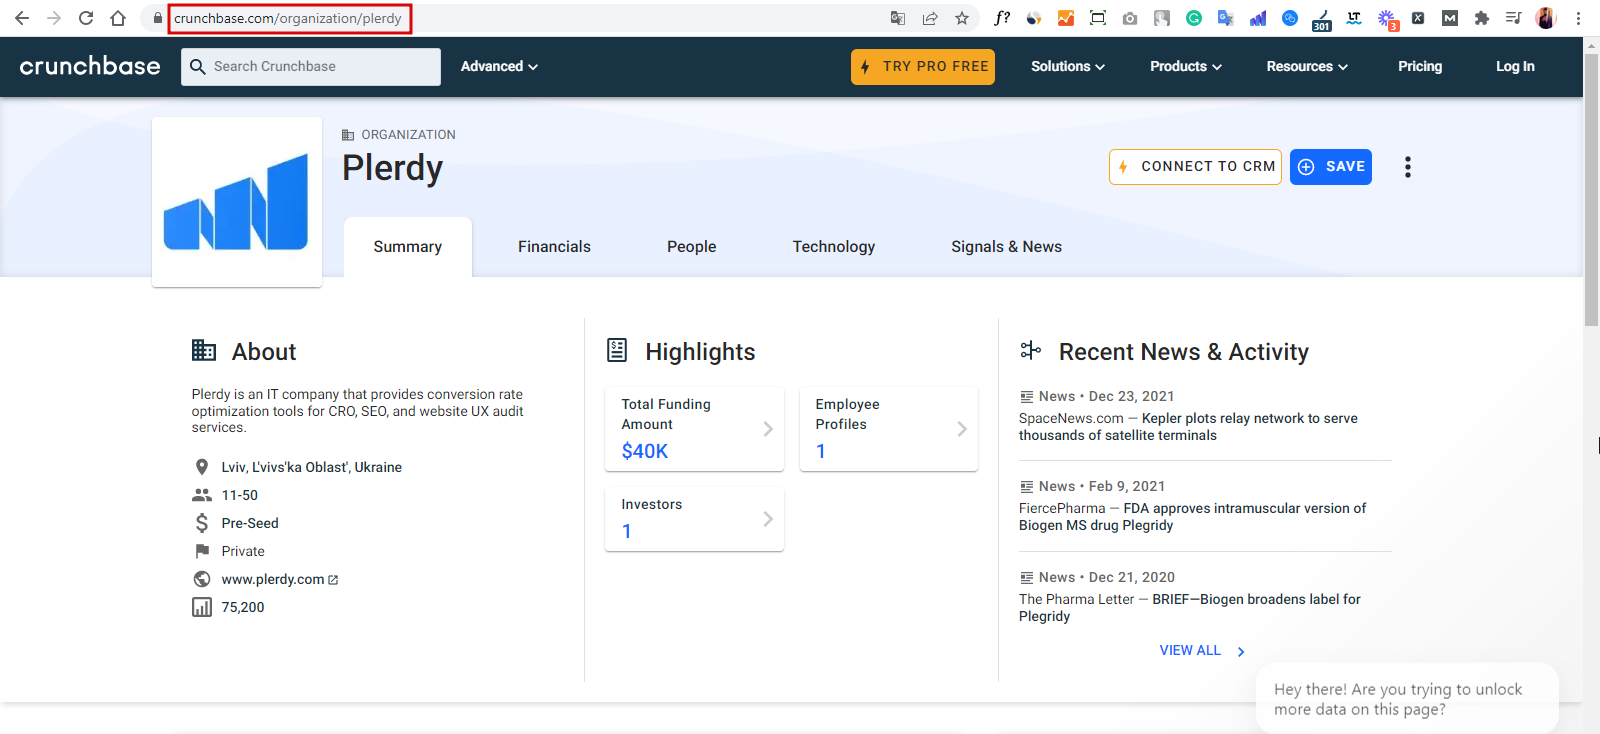The image size is (1600, 734).
Task: Open the FDA approves intramuscular news article
Action: click(x=1192, y=517)
